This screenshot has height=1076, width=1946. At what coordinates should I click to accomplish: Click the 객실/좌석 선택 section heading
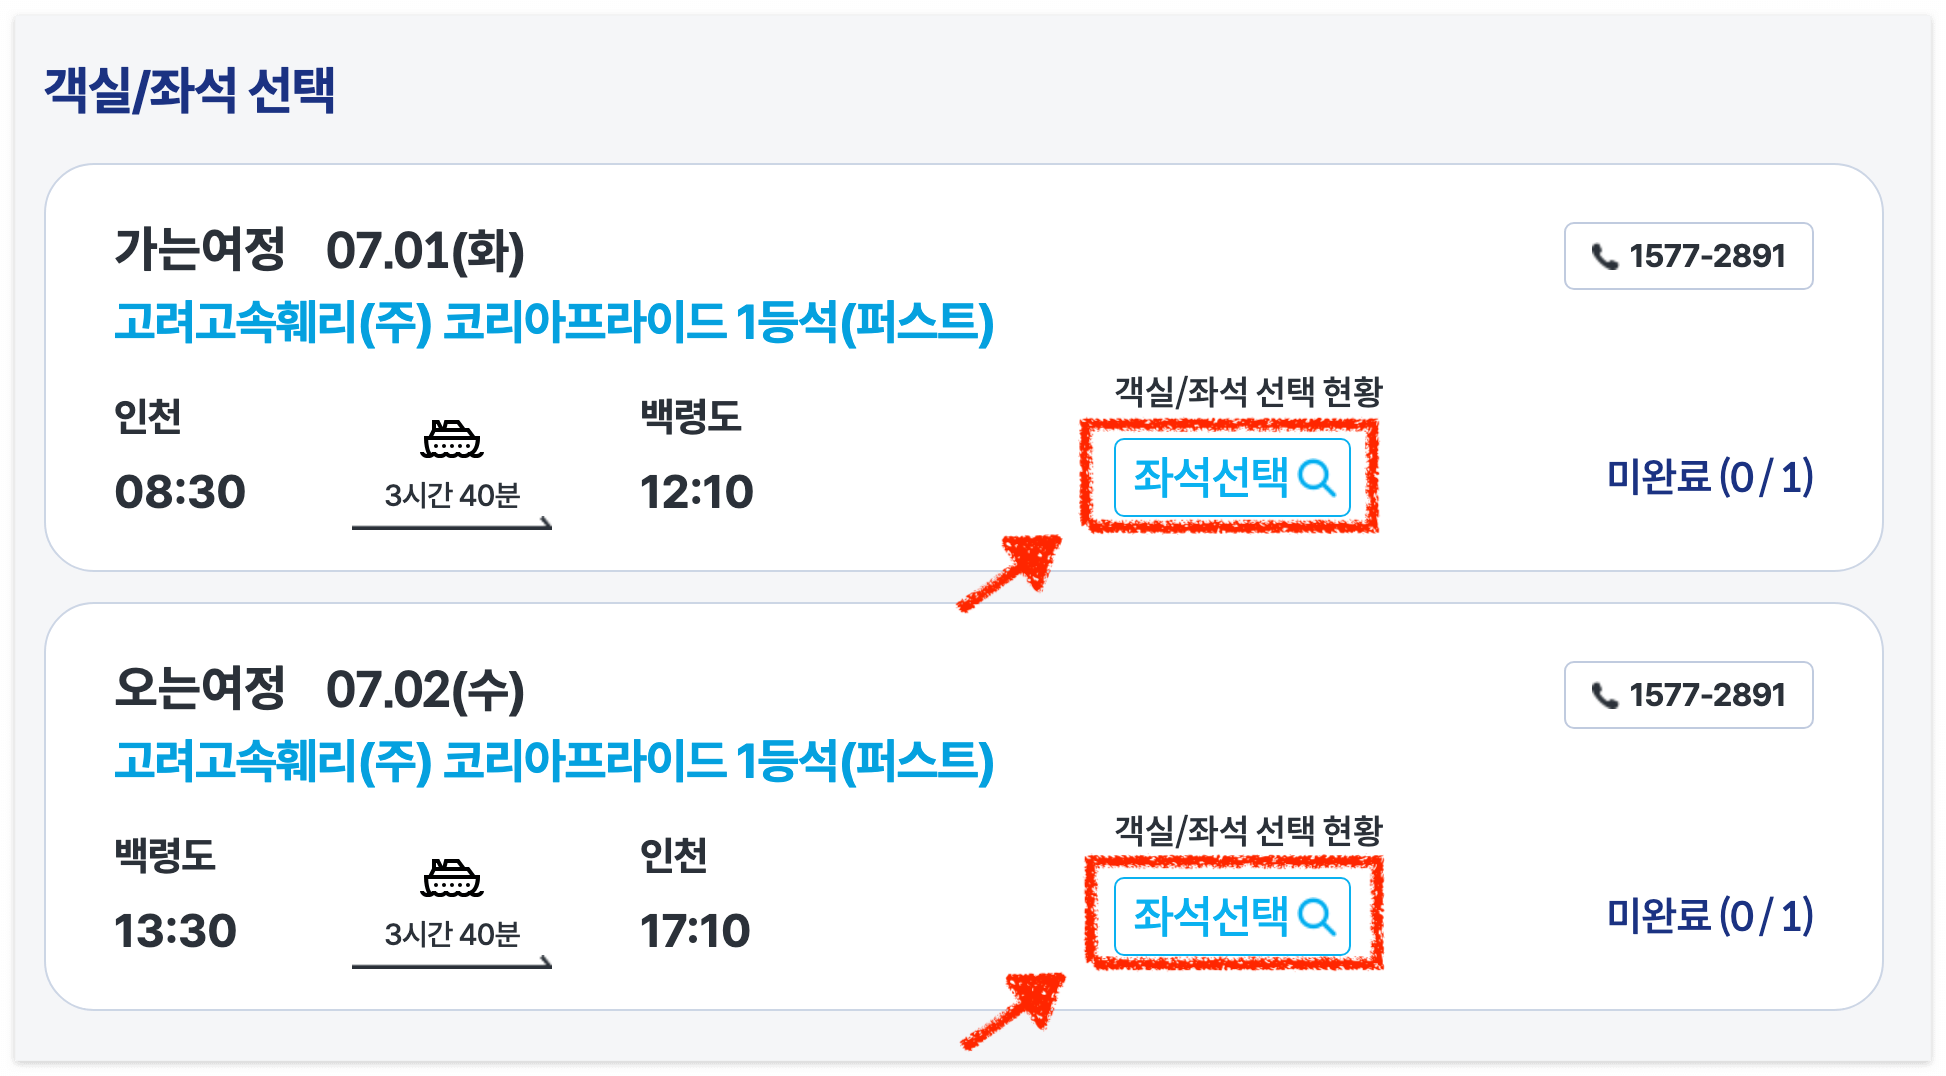click(x=187, y=88)
